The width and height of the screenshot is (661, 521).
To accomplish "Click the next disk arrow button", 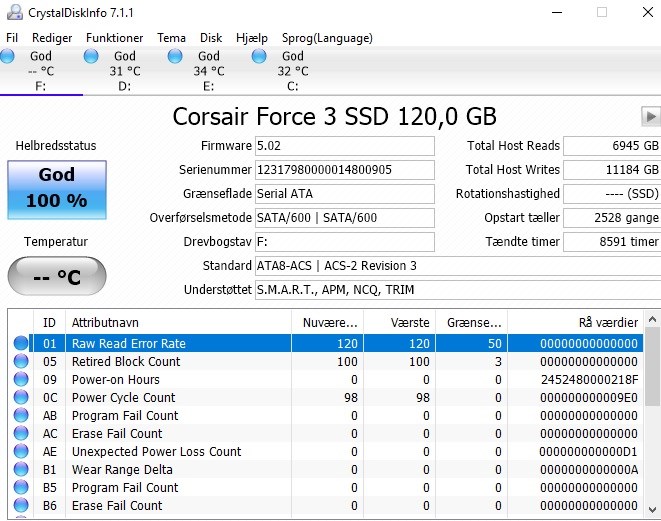I will [x=650, y=116].
